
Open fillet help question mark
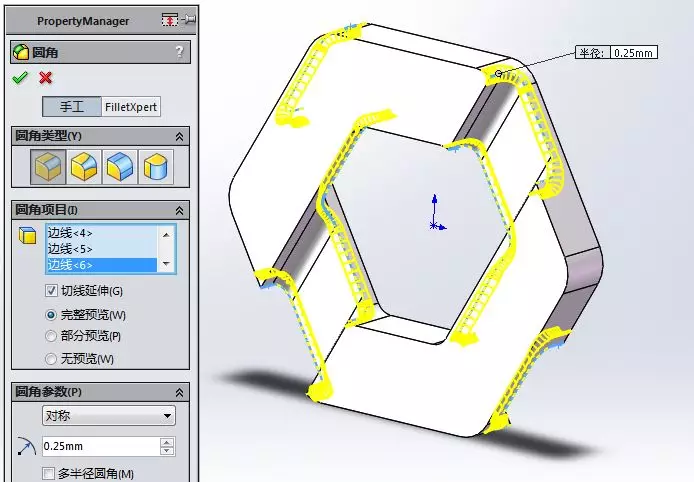pos(179,52)
